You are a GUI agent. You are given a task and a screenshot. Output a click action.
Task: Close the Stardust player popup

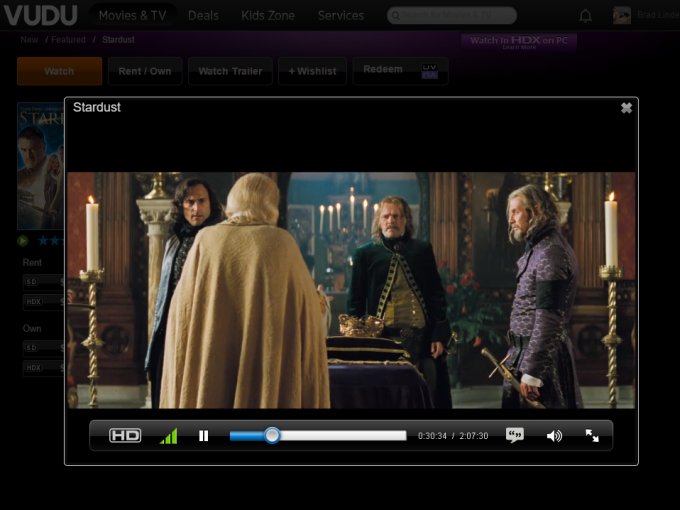tap(626, 108)
